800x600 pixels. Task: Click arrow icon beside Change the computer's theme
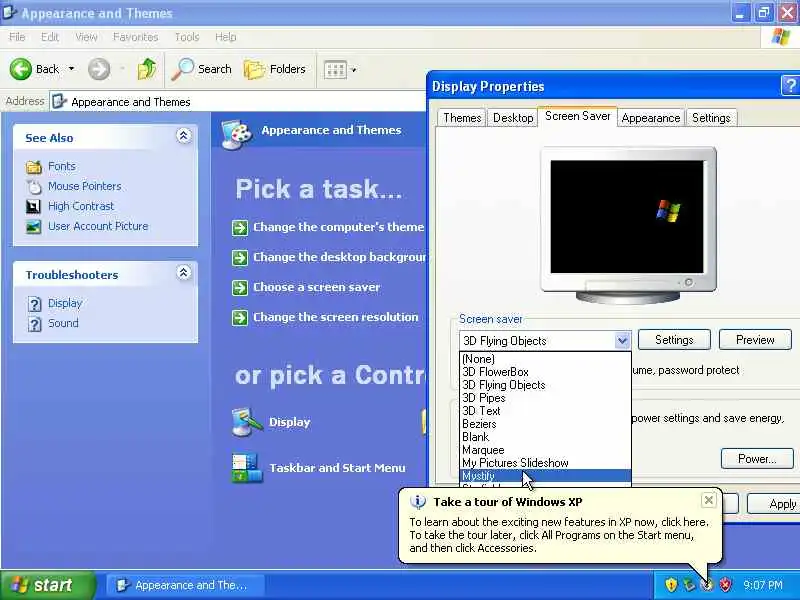(240, 228)
